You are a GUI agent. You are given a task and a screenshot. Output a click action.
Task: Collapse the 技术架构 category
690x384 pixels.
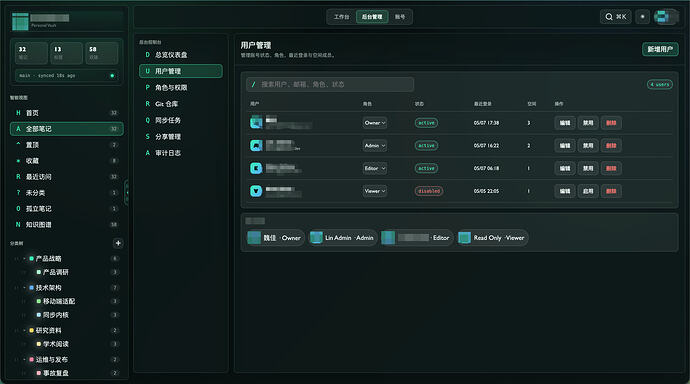tap(24, 288)
